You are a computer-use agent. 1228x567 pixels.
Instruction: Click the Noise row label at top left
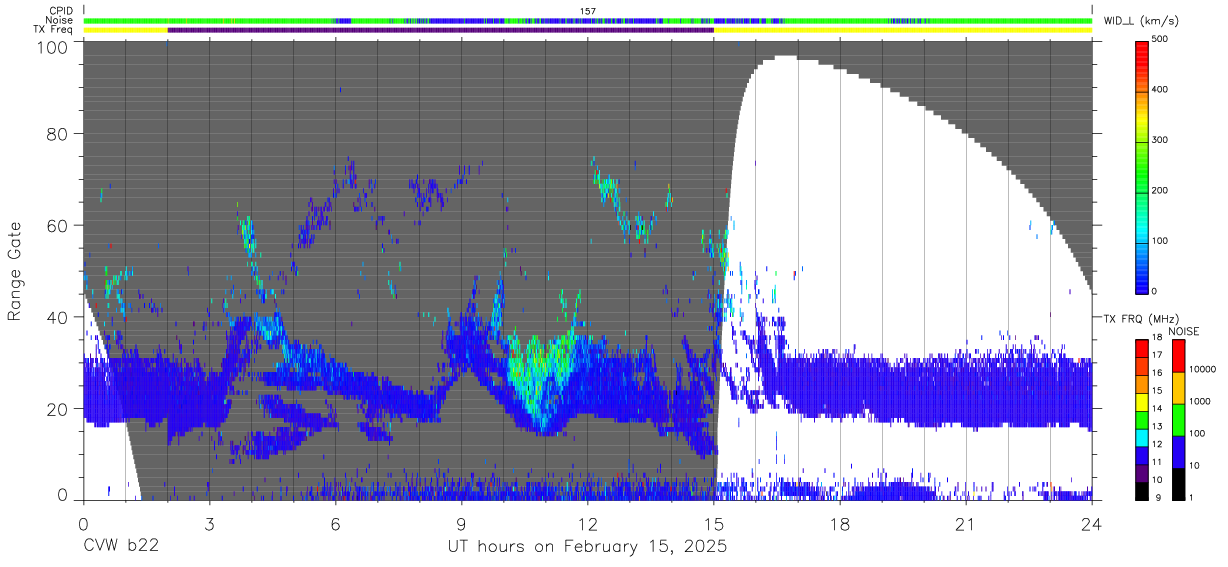tap(60, 20)
